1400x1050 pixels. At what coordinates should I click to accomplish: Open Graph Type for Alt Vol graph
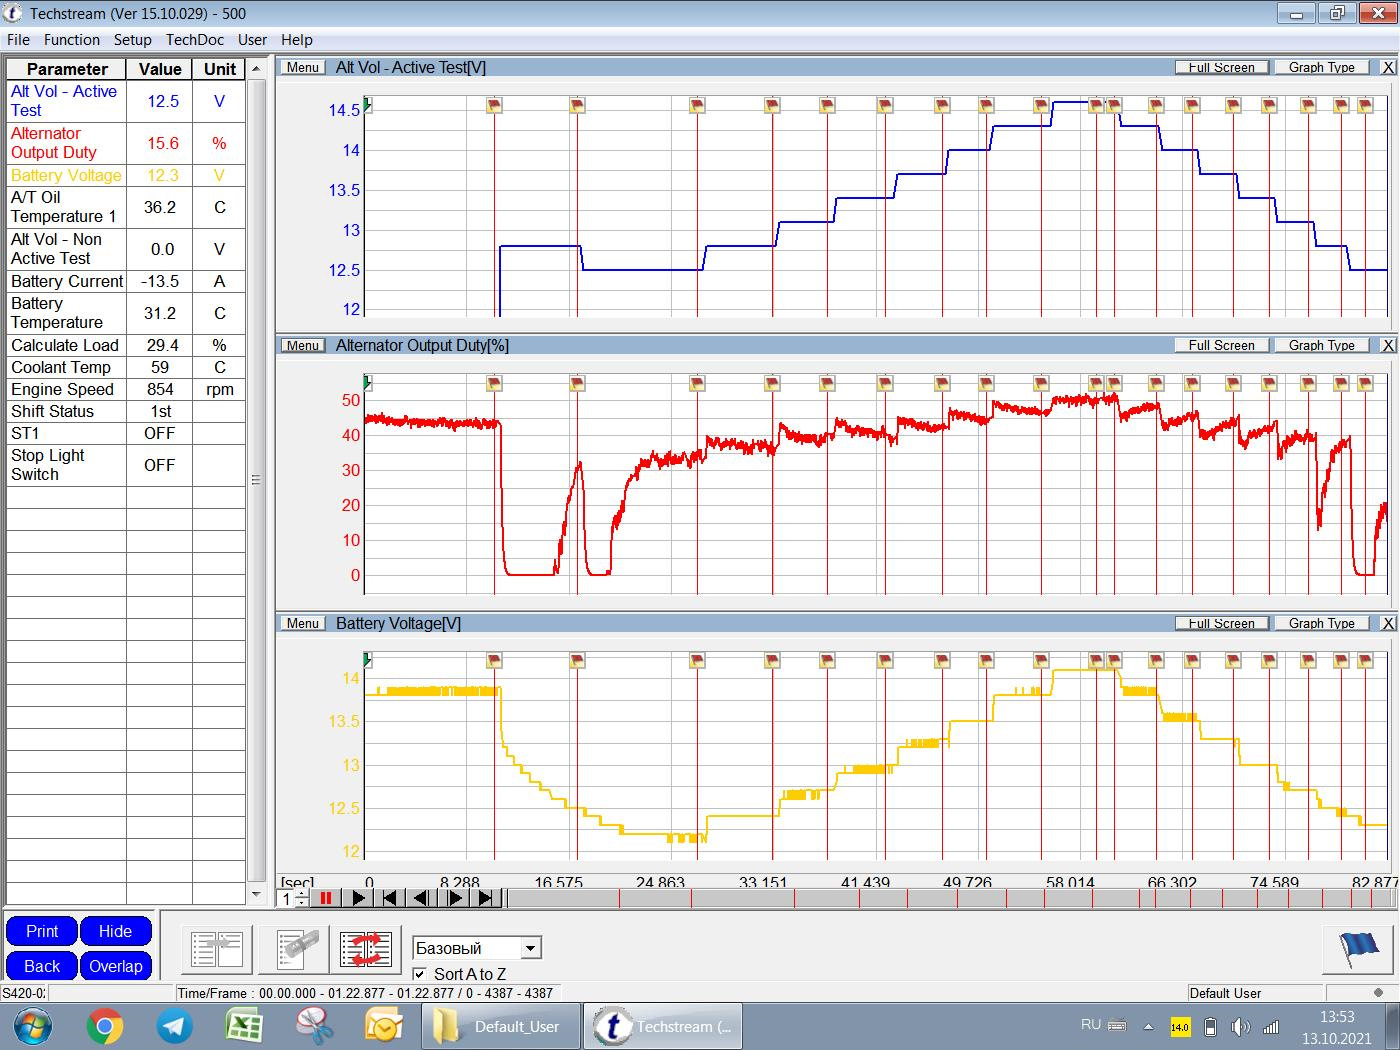1322,67
